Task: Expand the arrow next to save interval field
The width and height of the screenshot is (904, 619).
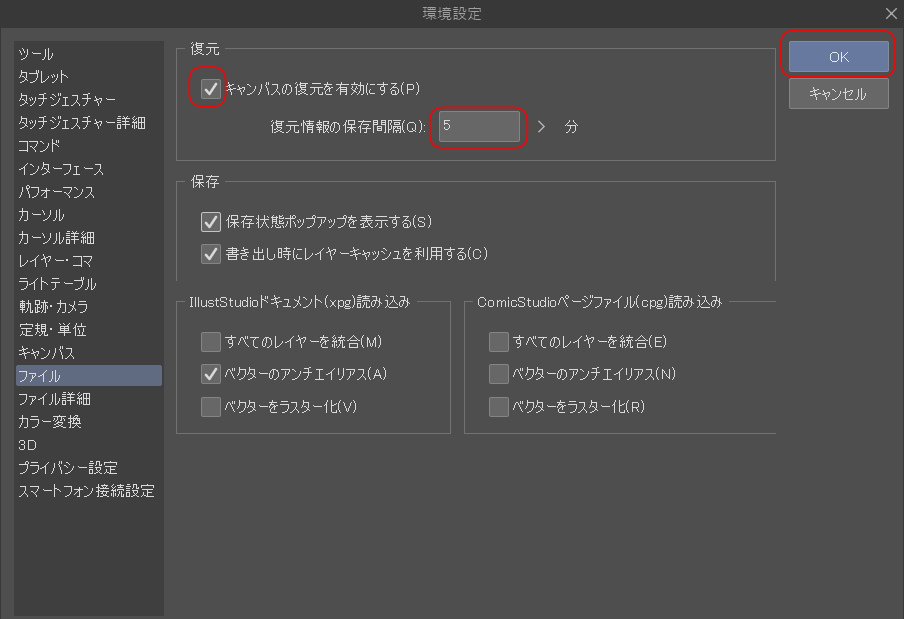Action: pos(542,127)
